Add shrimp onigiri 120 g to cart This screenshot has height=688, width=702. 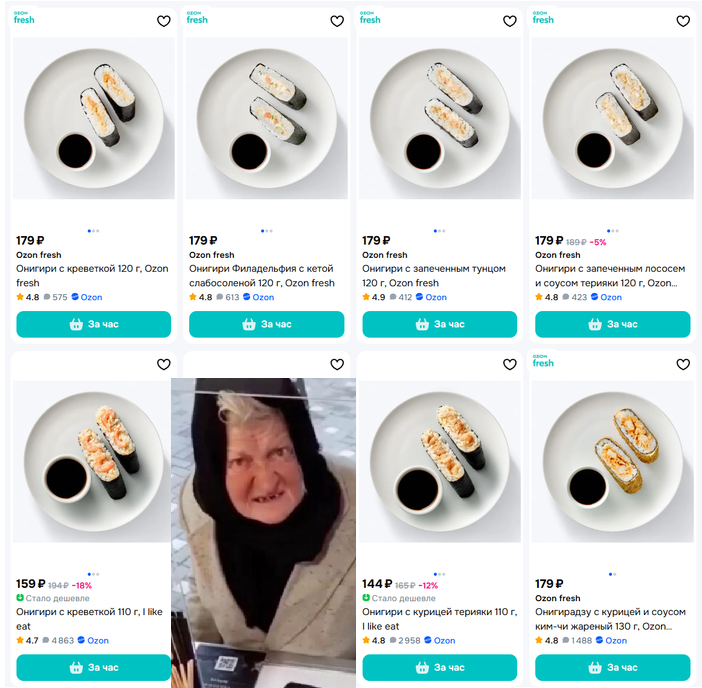(93, 324)
